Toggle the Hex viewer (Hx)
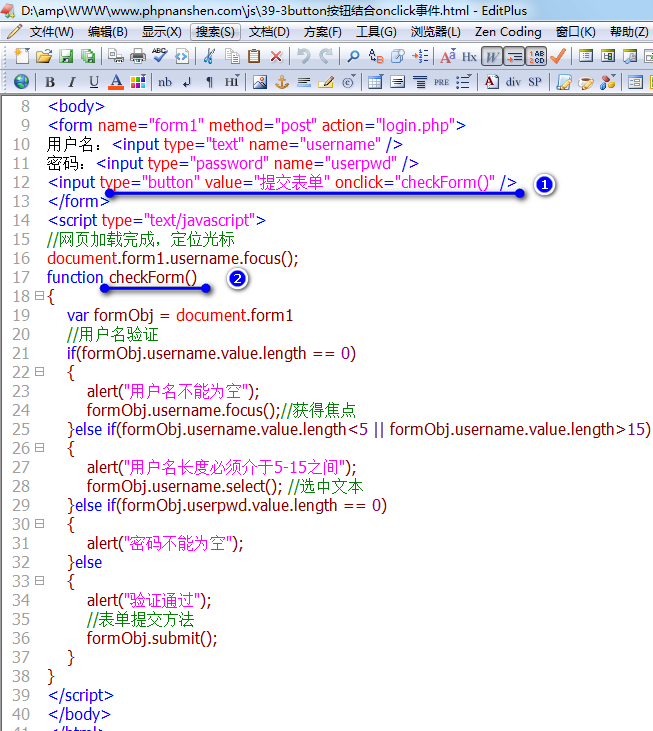Screen dimensions: 653x731 tap(469, 56)
